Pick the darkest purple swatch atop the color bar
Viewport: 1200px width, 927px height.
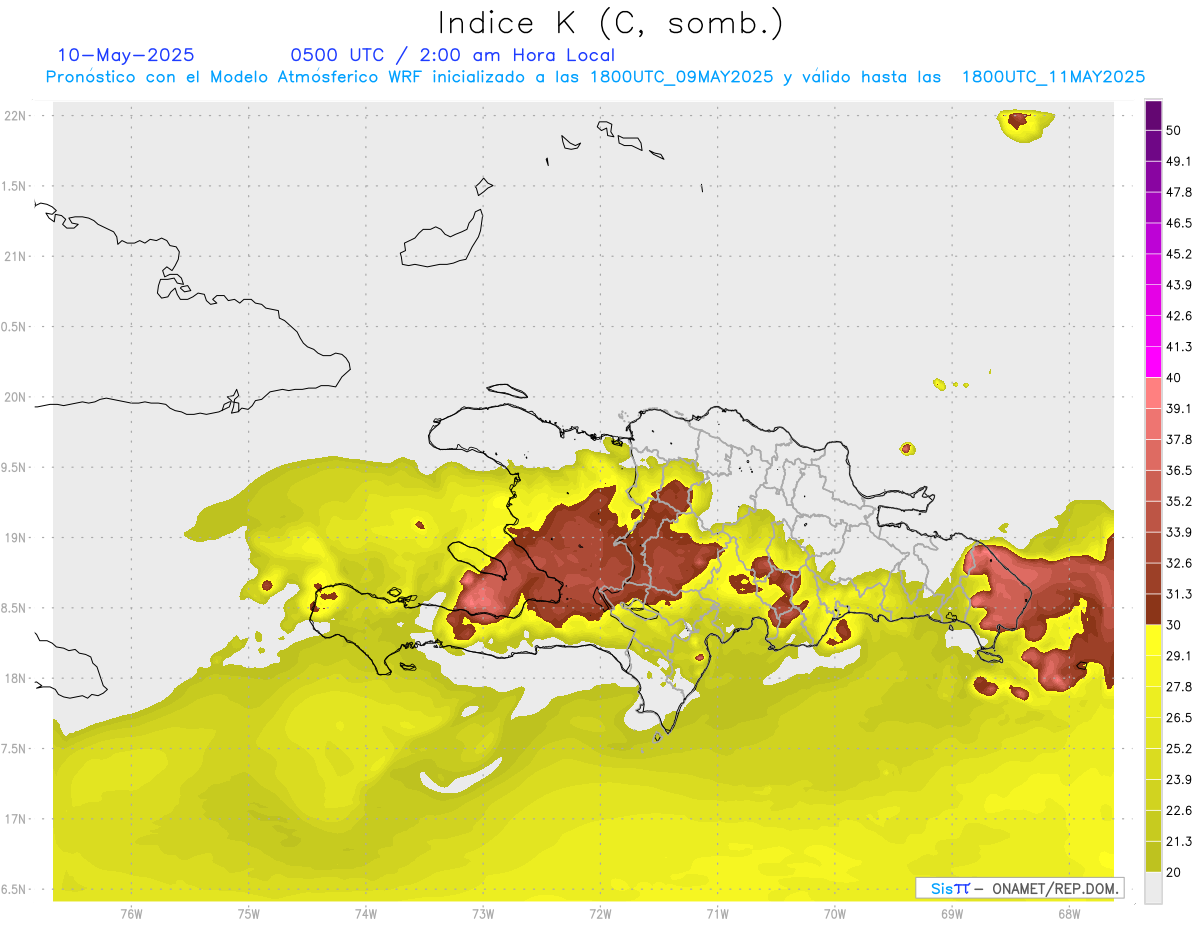pyautogui.click(x=1153, y=115)
